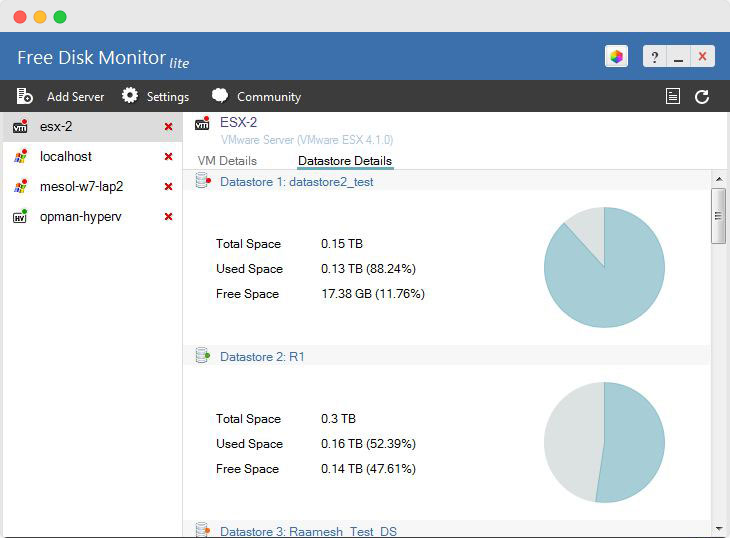Minimize the app with the underscore button
Screen dimensions: 730x538
[x=679, y=57]
